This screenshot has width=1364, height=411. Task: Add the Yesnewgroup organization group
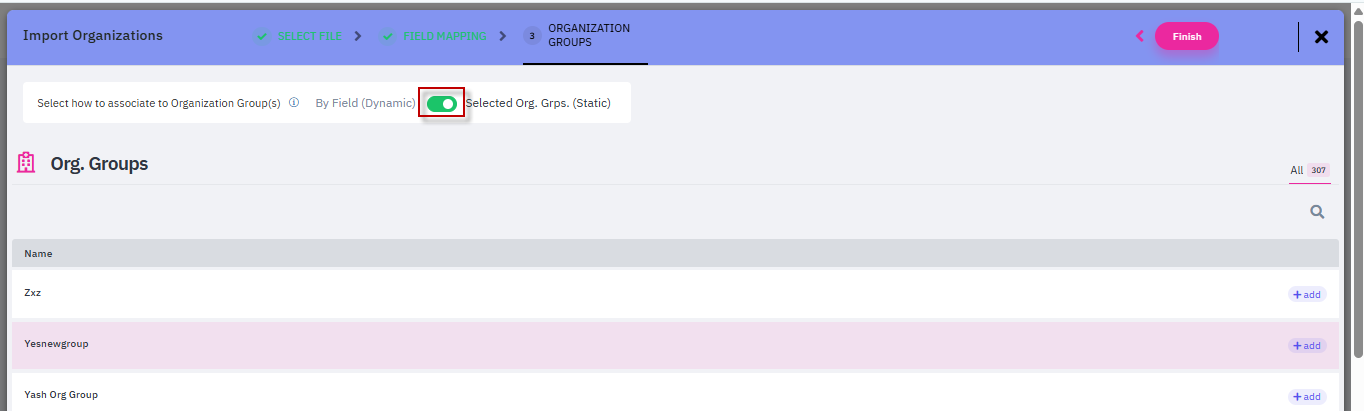[x=1307, y=346]
